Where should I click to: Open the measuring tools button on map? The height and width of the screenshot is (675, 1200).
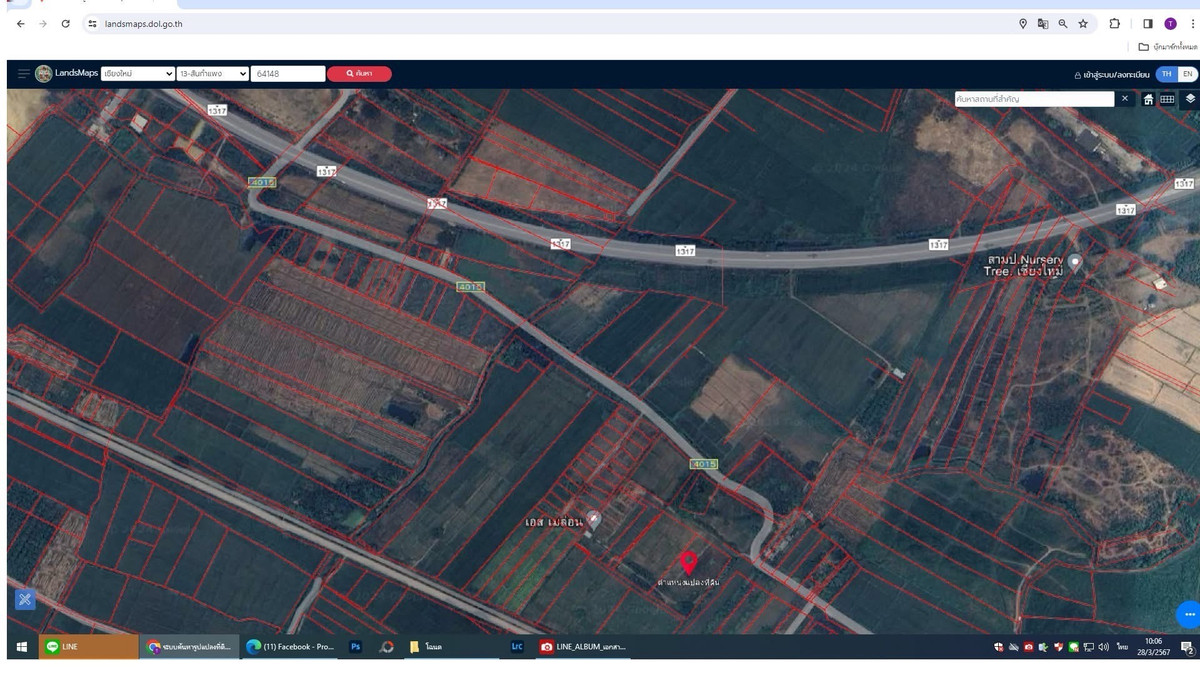tap(25, 599)
